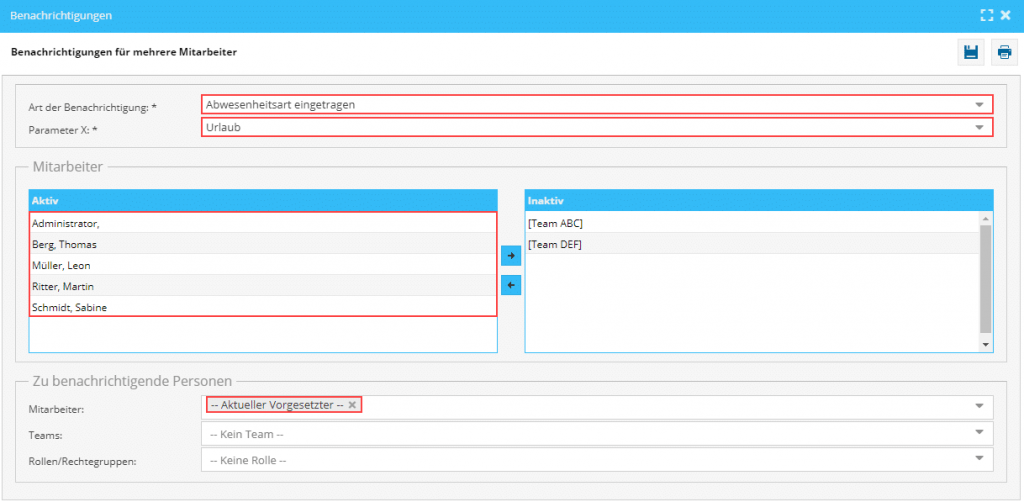Click the save disk icon
The height and width of the screenshot is (502, 1024).
[x=969, y=53]
